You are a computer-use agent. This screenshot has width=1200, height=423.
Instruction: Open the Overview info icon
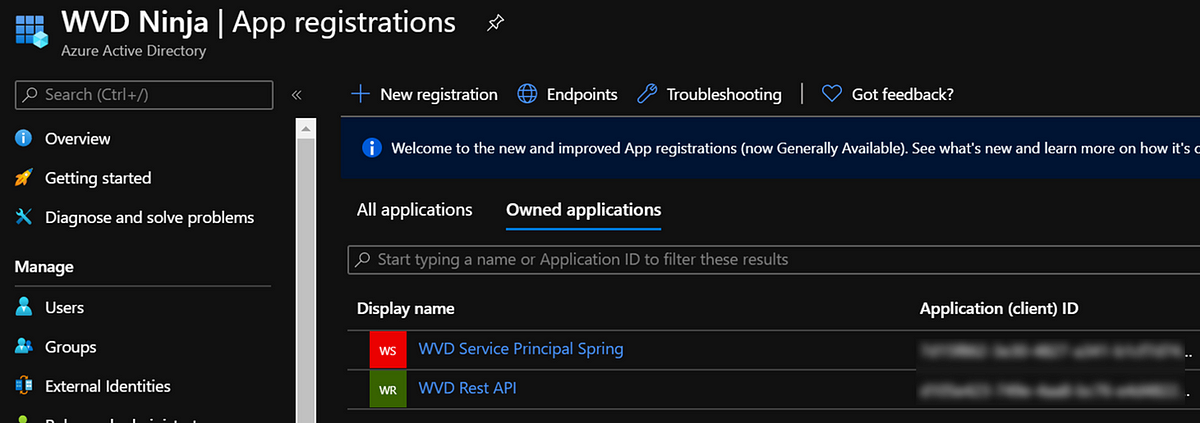pyautogui.click(x=24, y=138)
